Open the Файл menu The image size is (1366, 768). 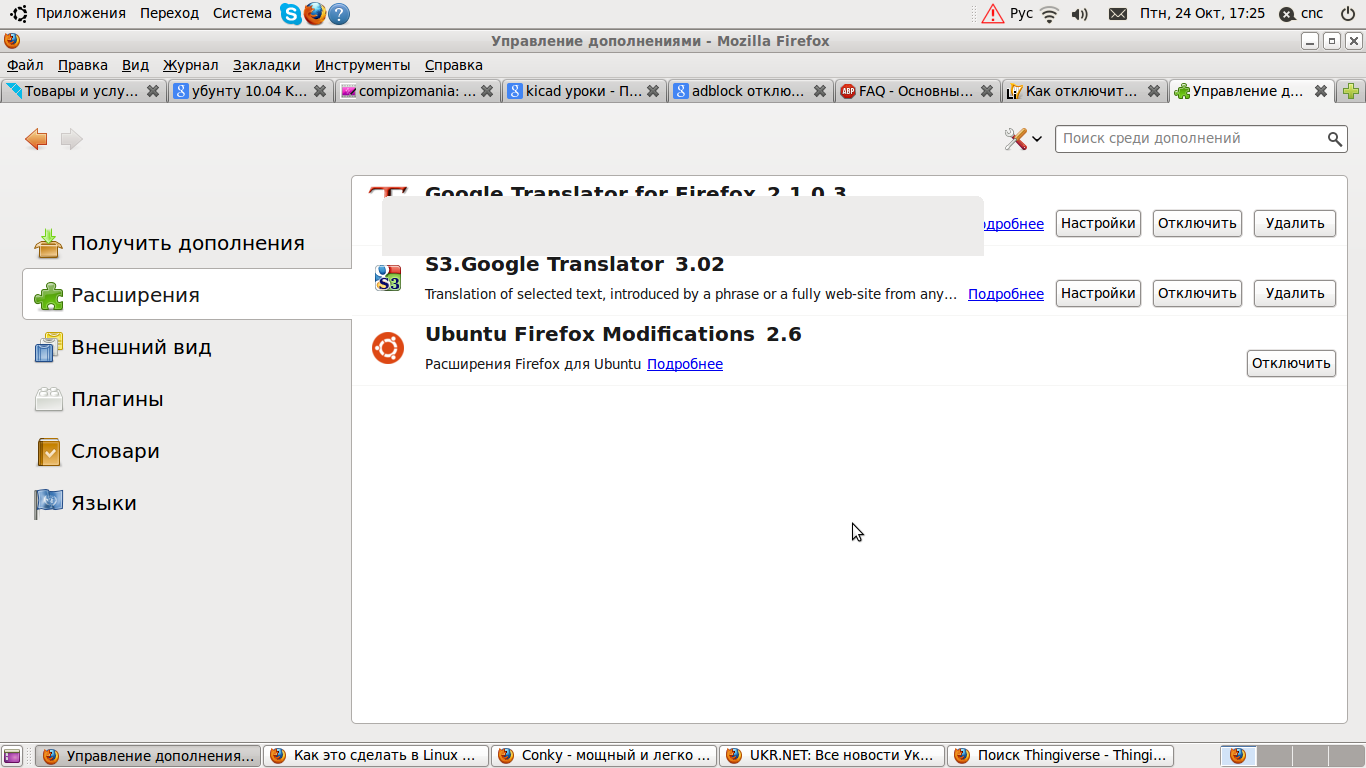coord(25,65)
